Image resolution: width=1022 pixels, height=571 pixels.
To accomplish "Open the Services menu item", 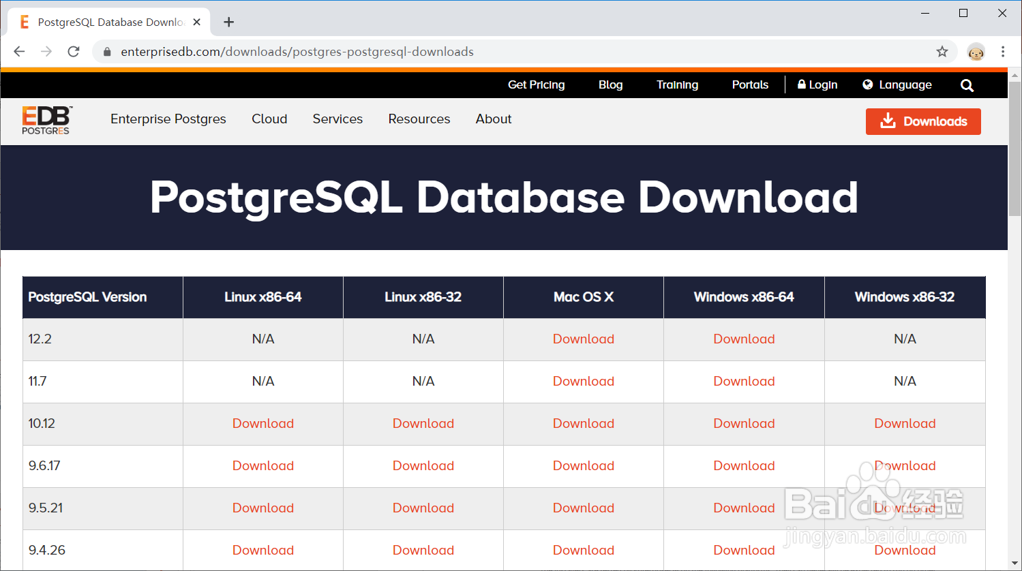I will [x=337, y=119].
